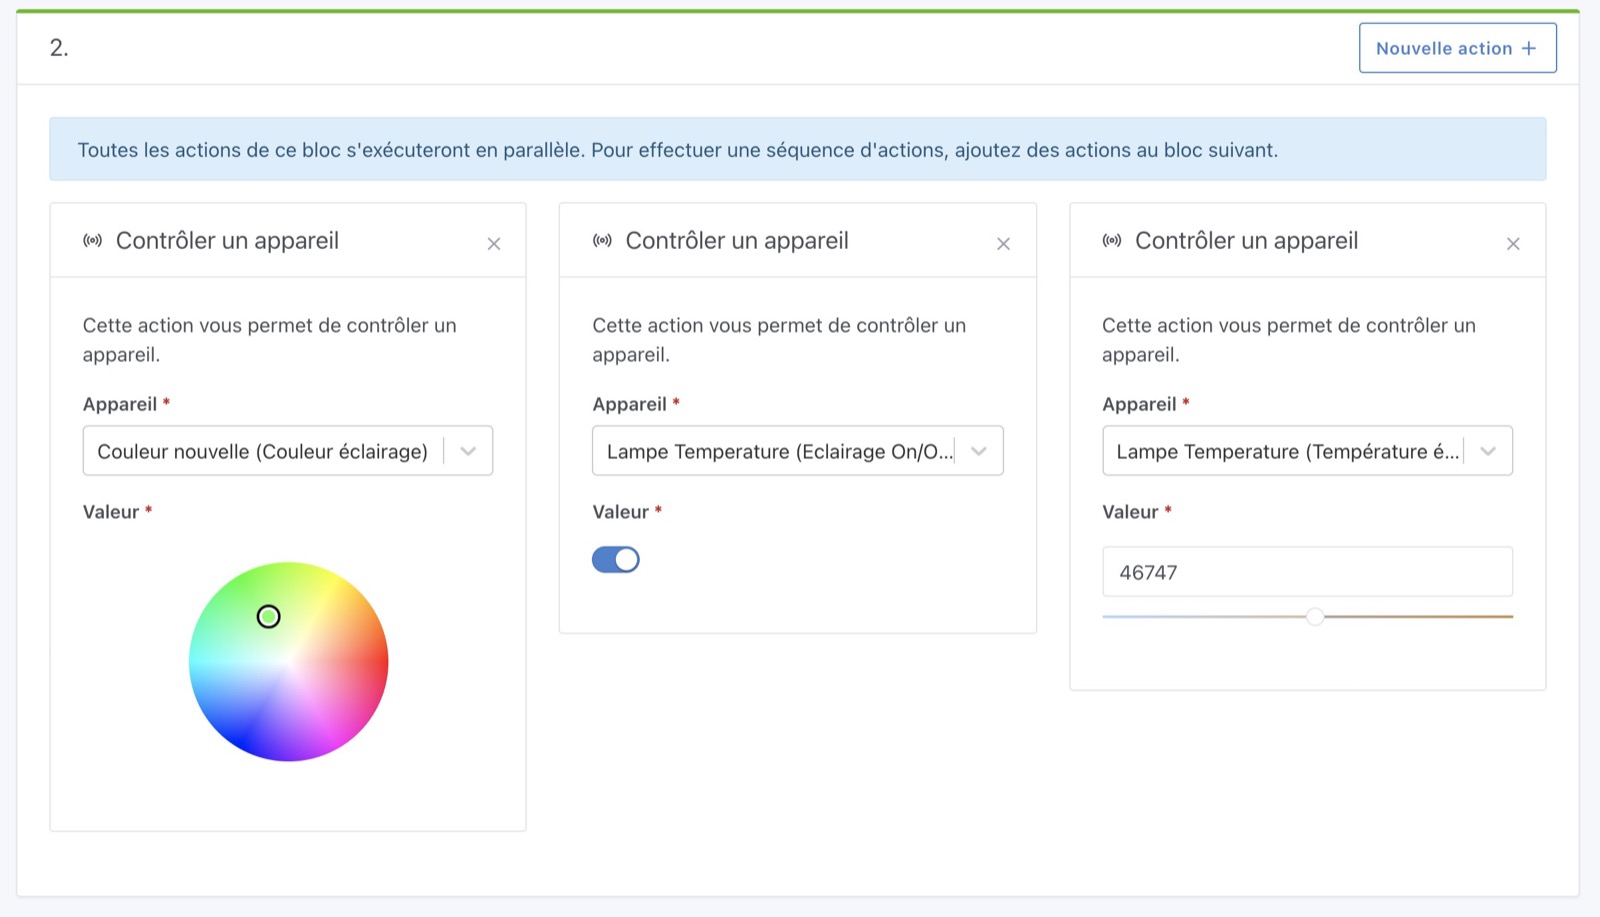The height and width of the screenshot is (917, 1600).
Task: Click the circular color selection marker
Action: pos(268,617)
